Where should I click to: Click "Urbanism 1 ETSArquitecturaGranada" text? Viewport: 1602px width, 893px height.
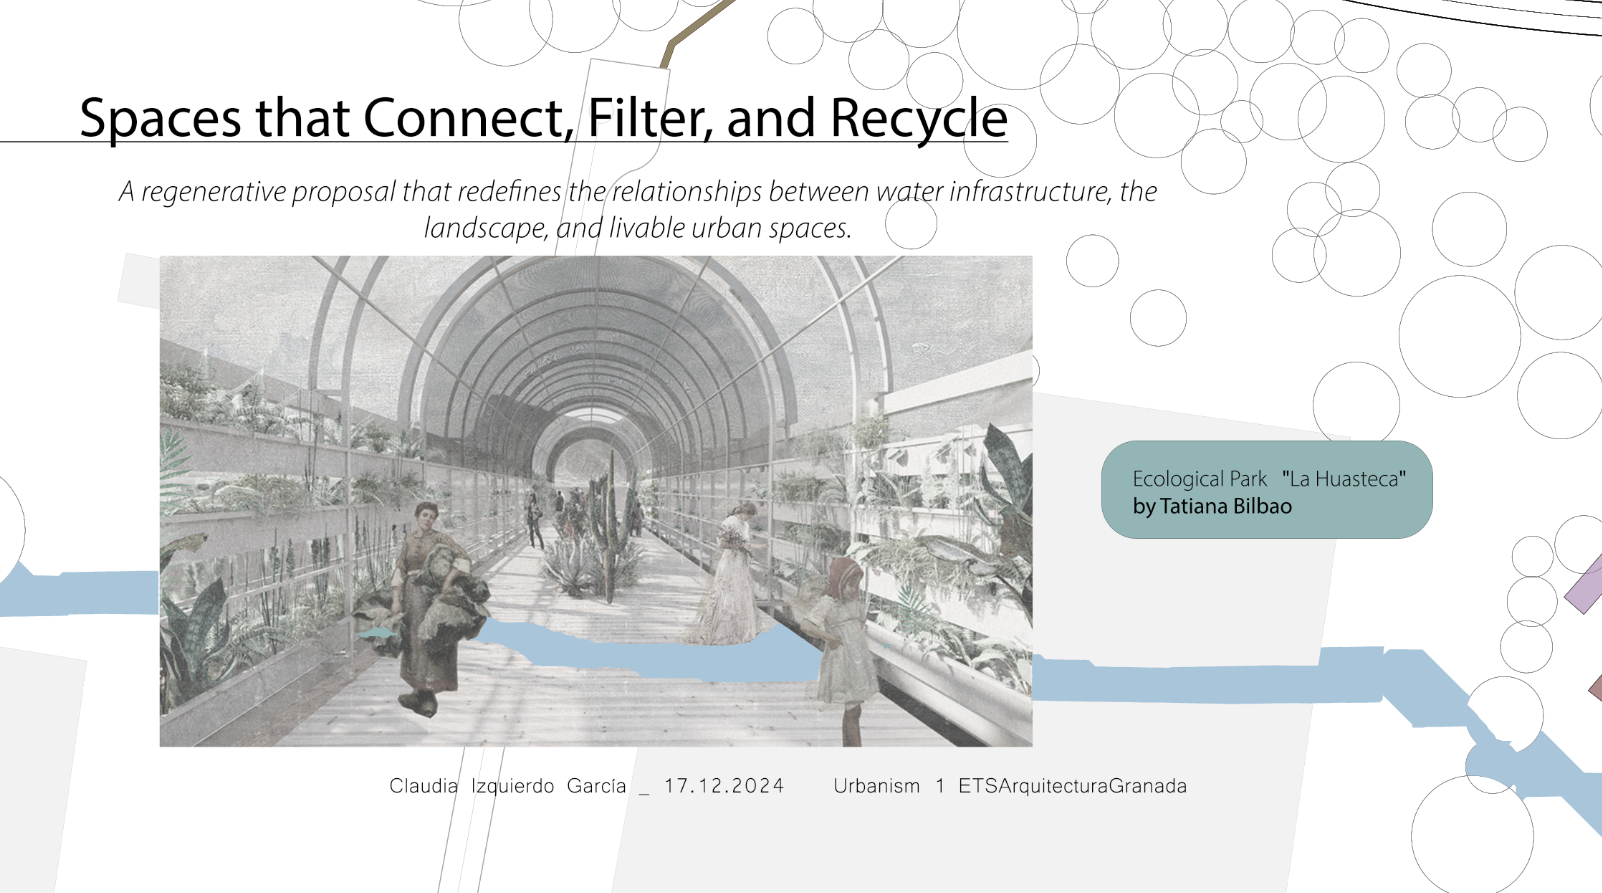(1010, 786)
